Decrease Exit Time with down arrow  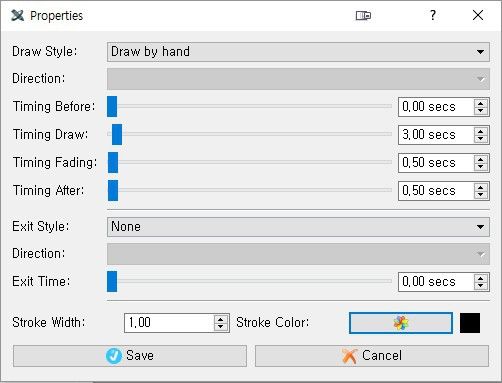(480, 286)
